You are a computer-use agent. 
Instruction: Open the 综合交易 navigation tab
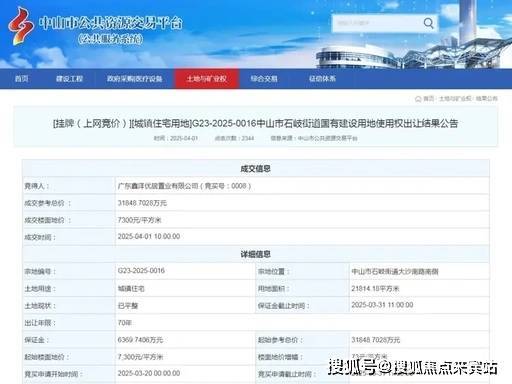tap(264, 79)
